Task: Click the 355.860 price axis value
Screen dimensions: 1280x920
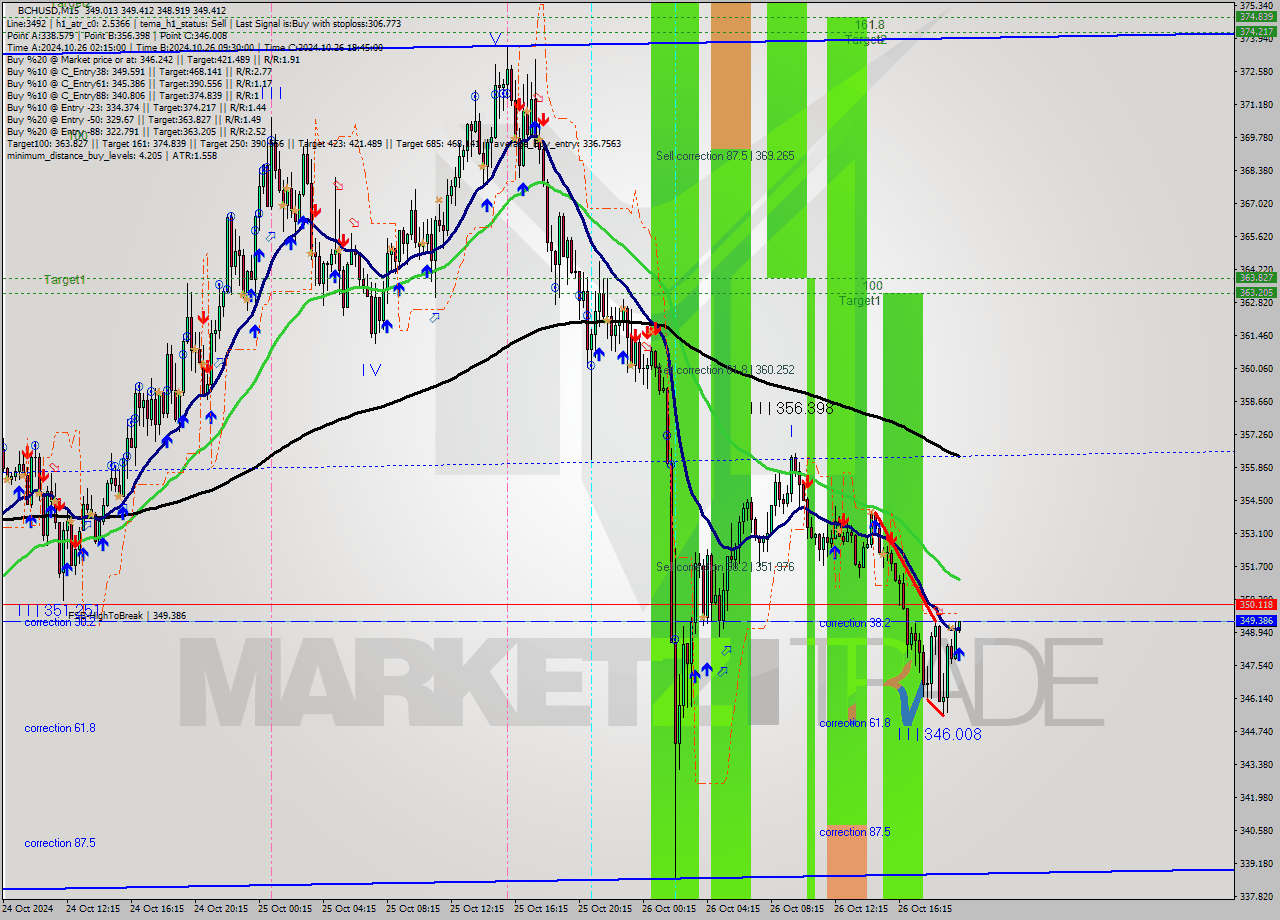Action: [x=1256, y=467]
